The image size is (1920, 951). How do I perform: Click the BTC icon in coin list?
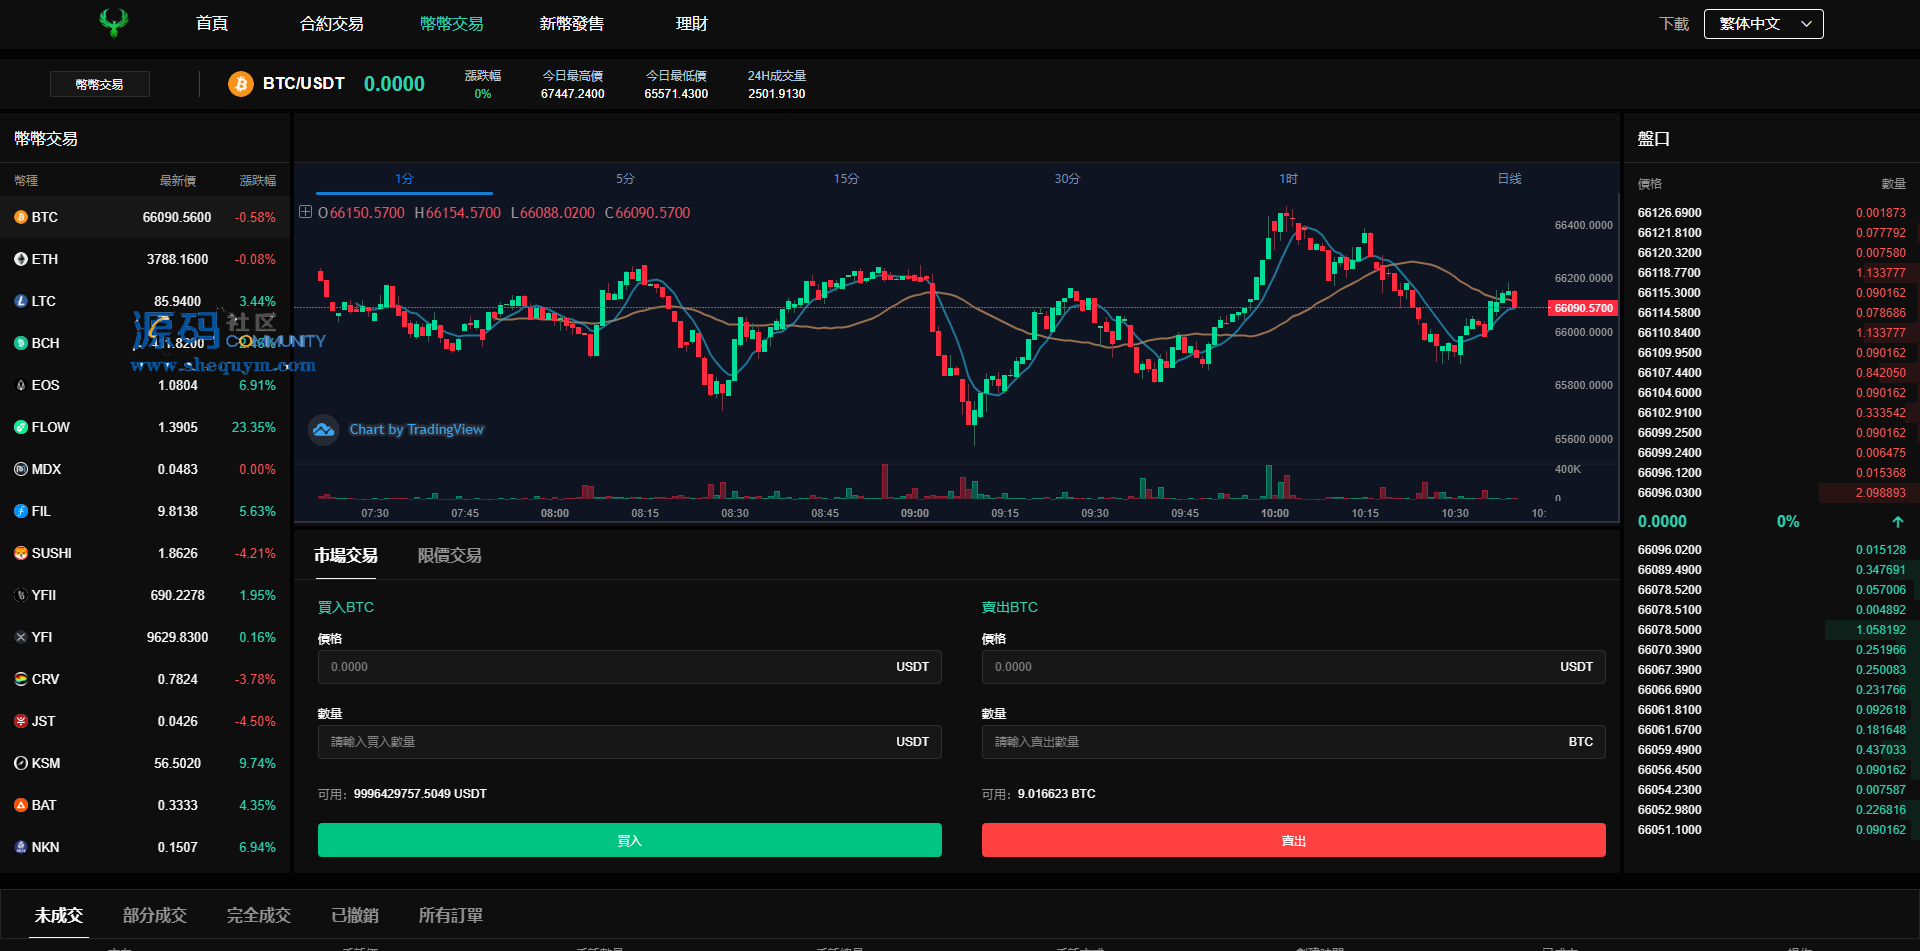pyautogui.click(x=21, y=217)
